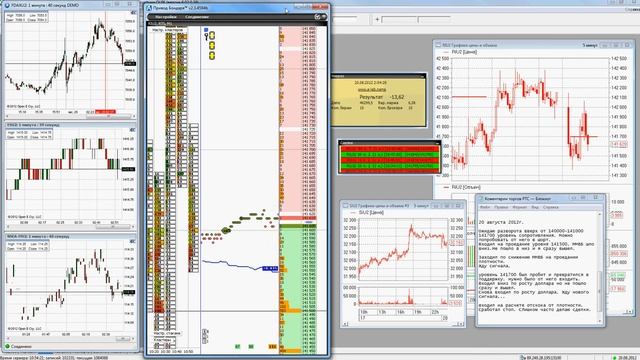
Task: Open the Настройки menu in Привод Бондаря
Action: click(166, 17)
